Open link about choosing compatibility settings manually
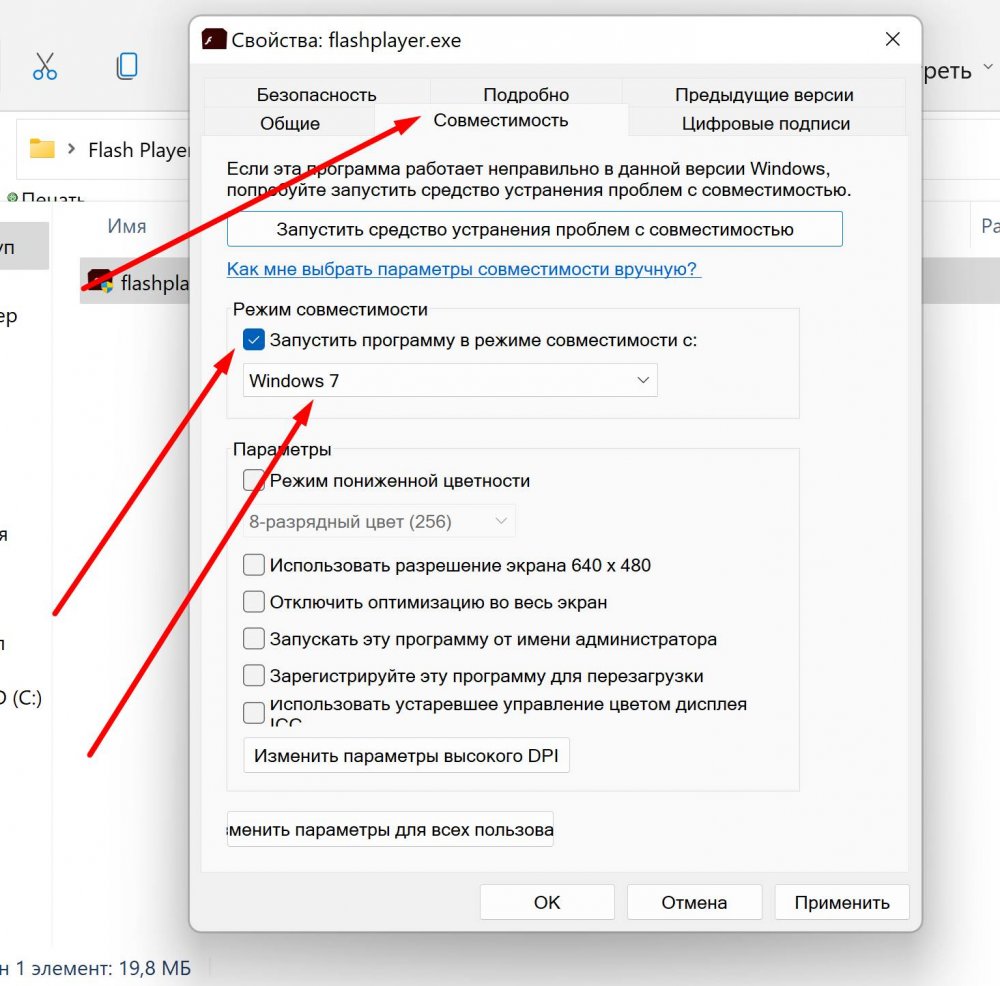Viewport: 1000px width, 986px height. (462, 269)
